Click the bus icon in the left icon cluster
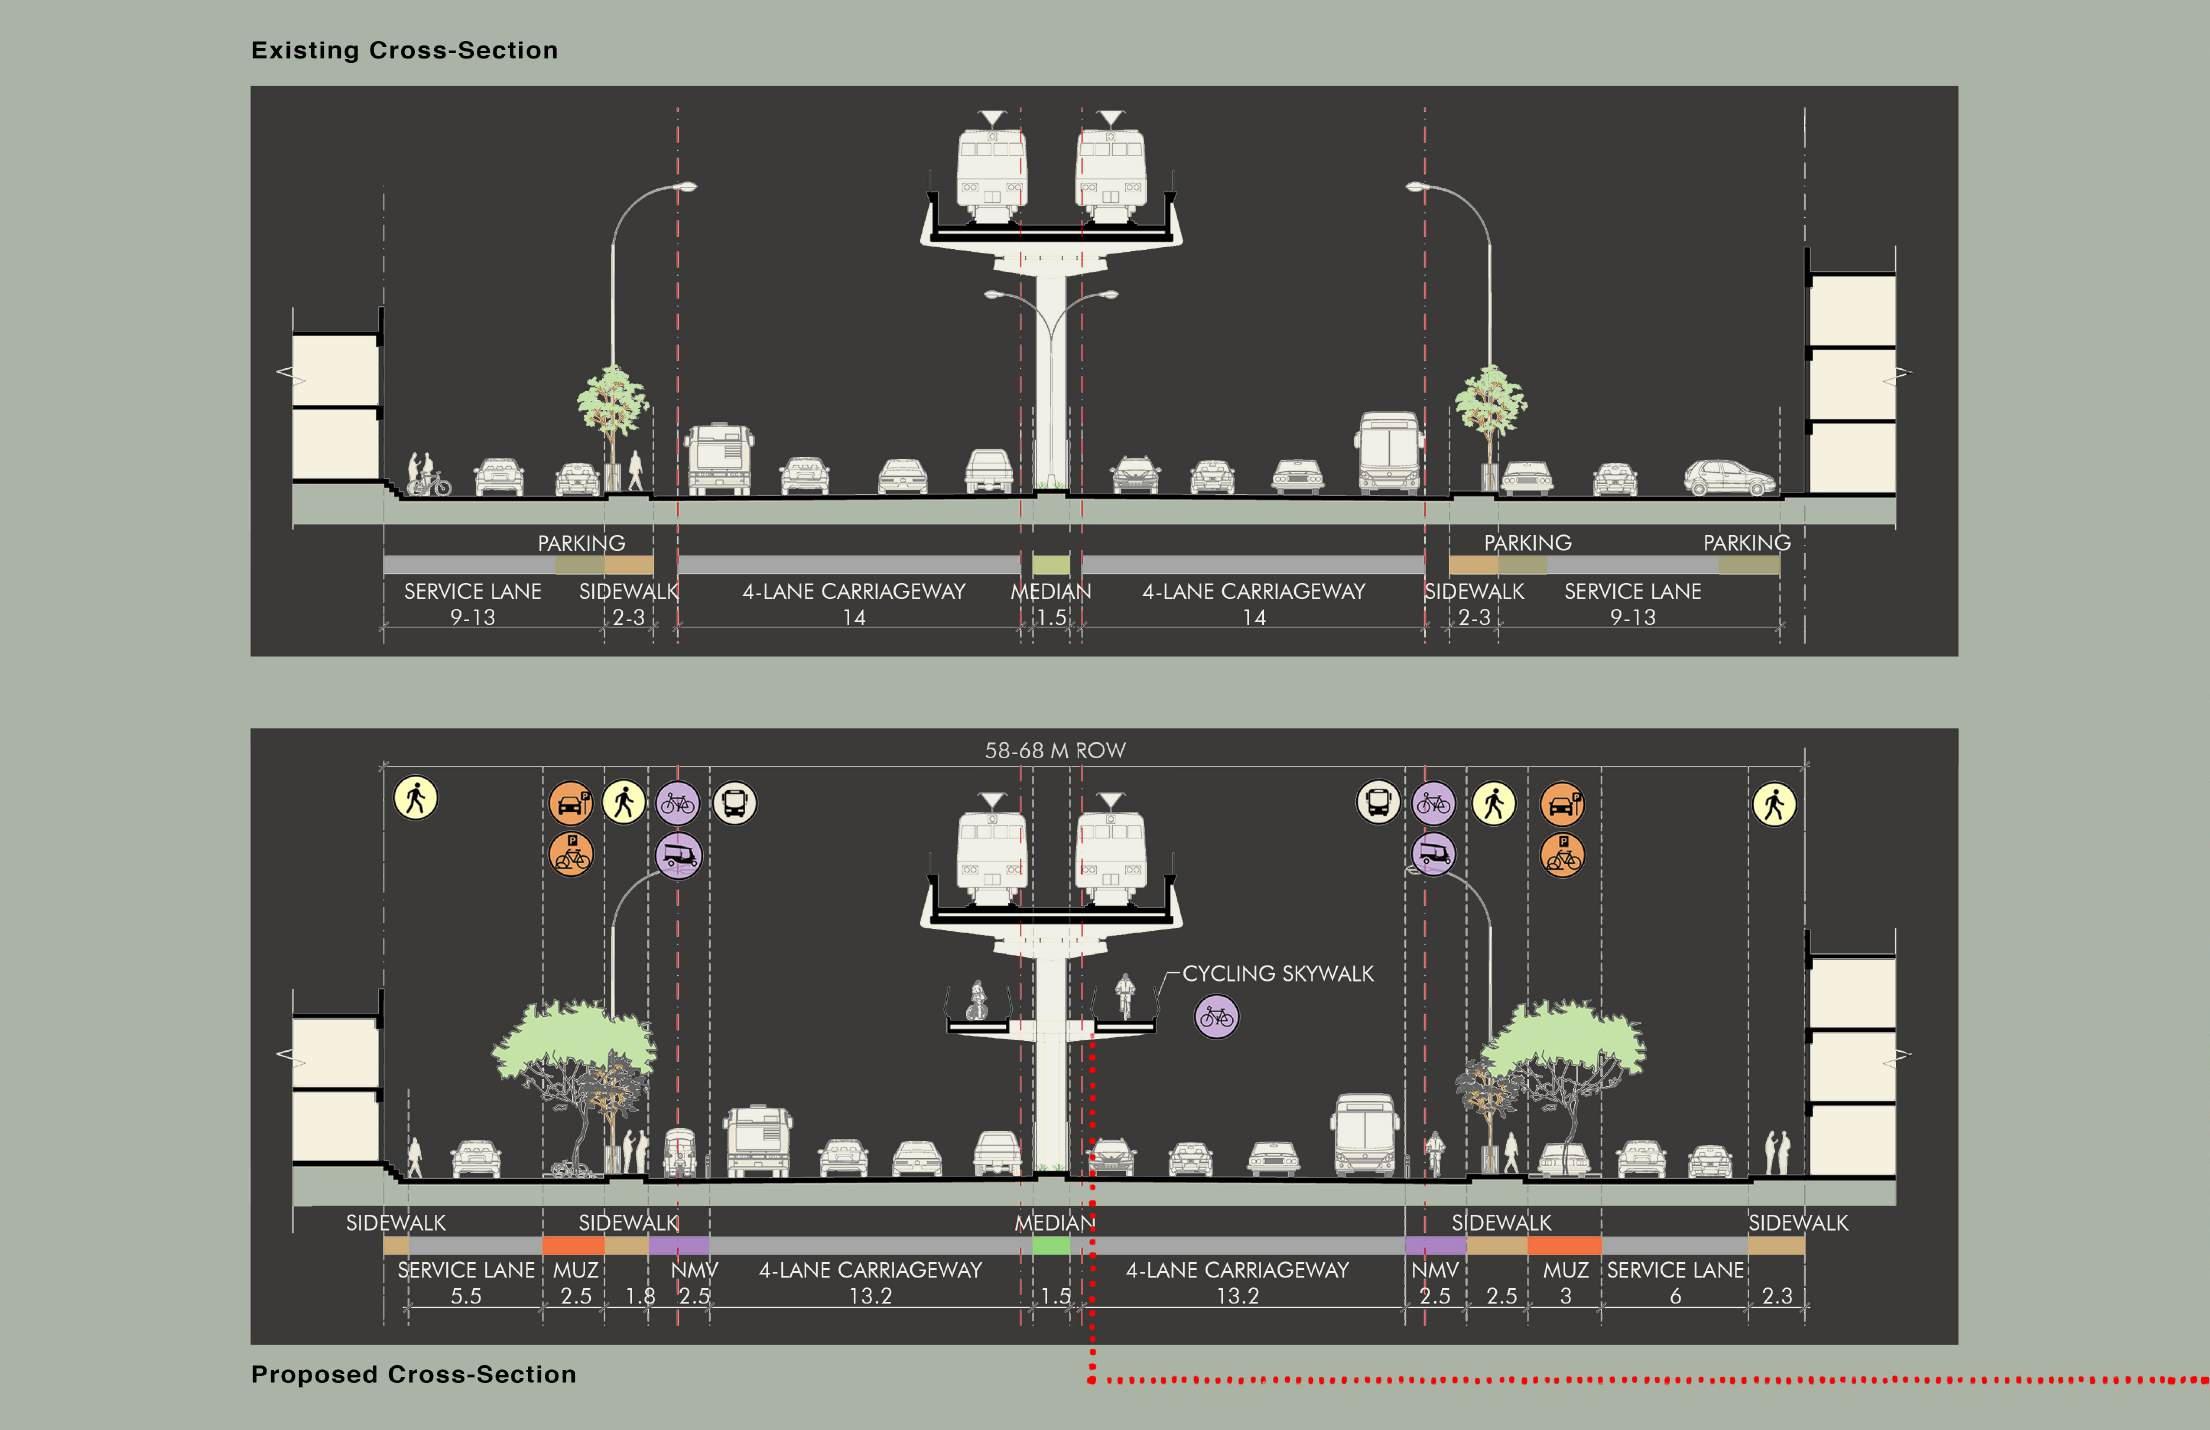2210x1430 pixels. (734, 803)
